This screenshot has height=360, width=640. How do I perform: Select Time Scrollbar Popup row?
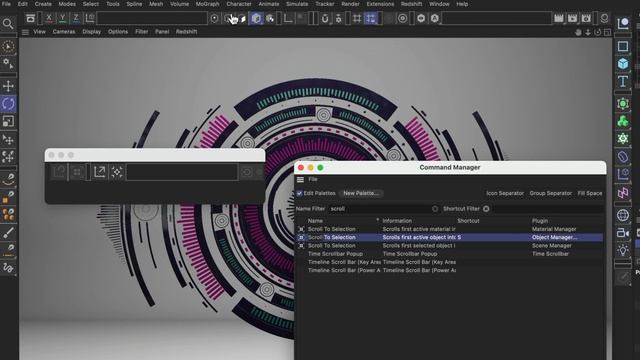[449, 254]
